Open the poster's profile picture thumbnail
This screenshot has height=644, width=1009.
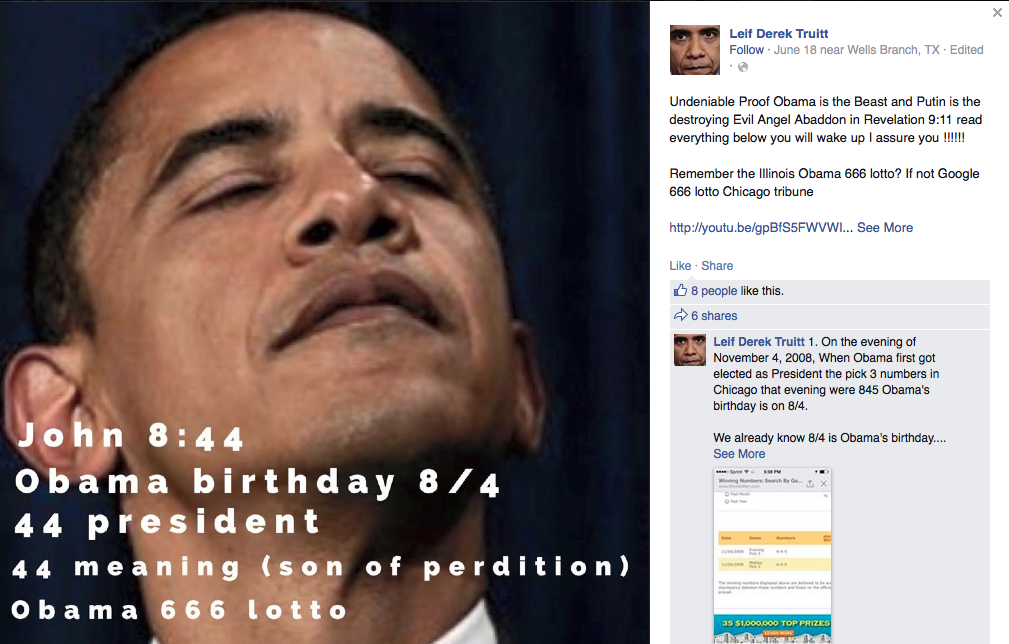click(x=695, y=50)
